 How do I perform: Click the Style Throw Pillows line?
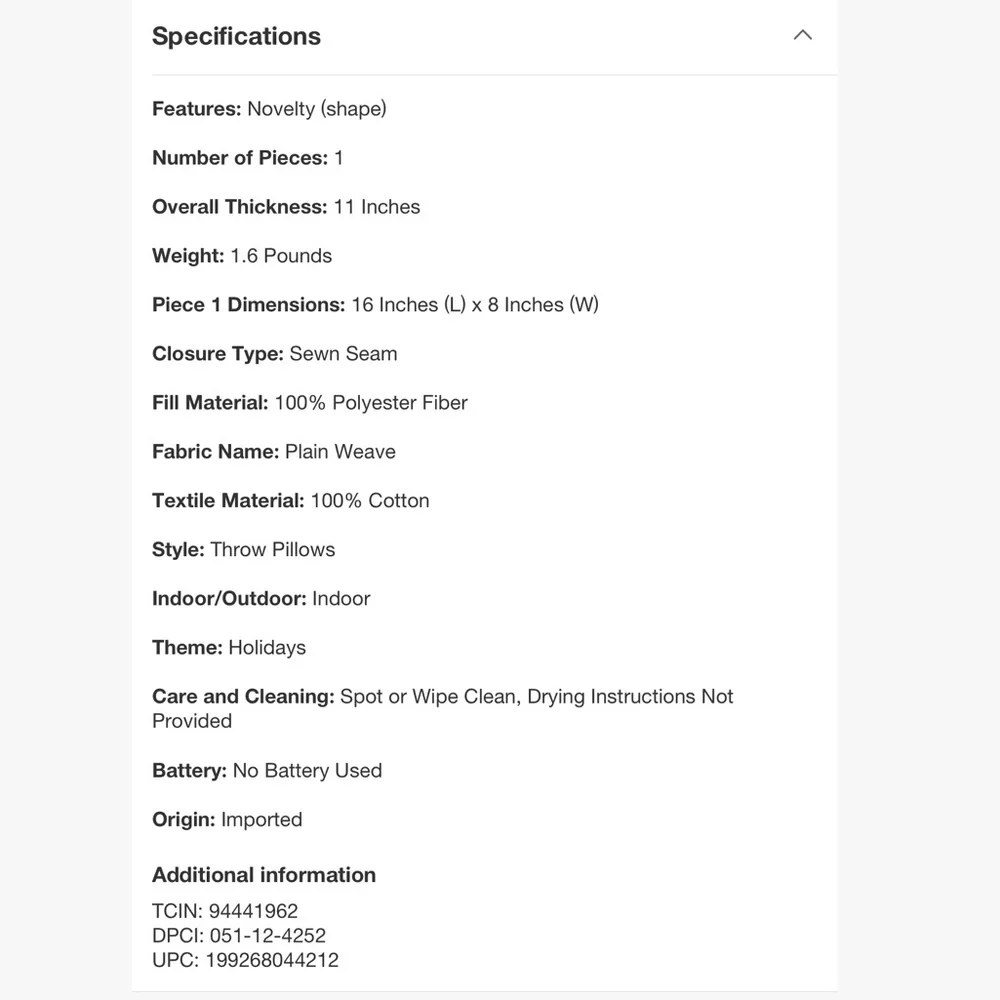point(243,550)
